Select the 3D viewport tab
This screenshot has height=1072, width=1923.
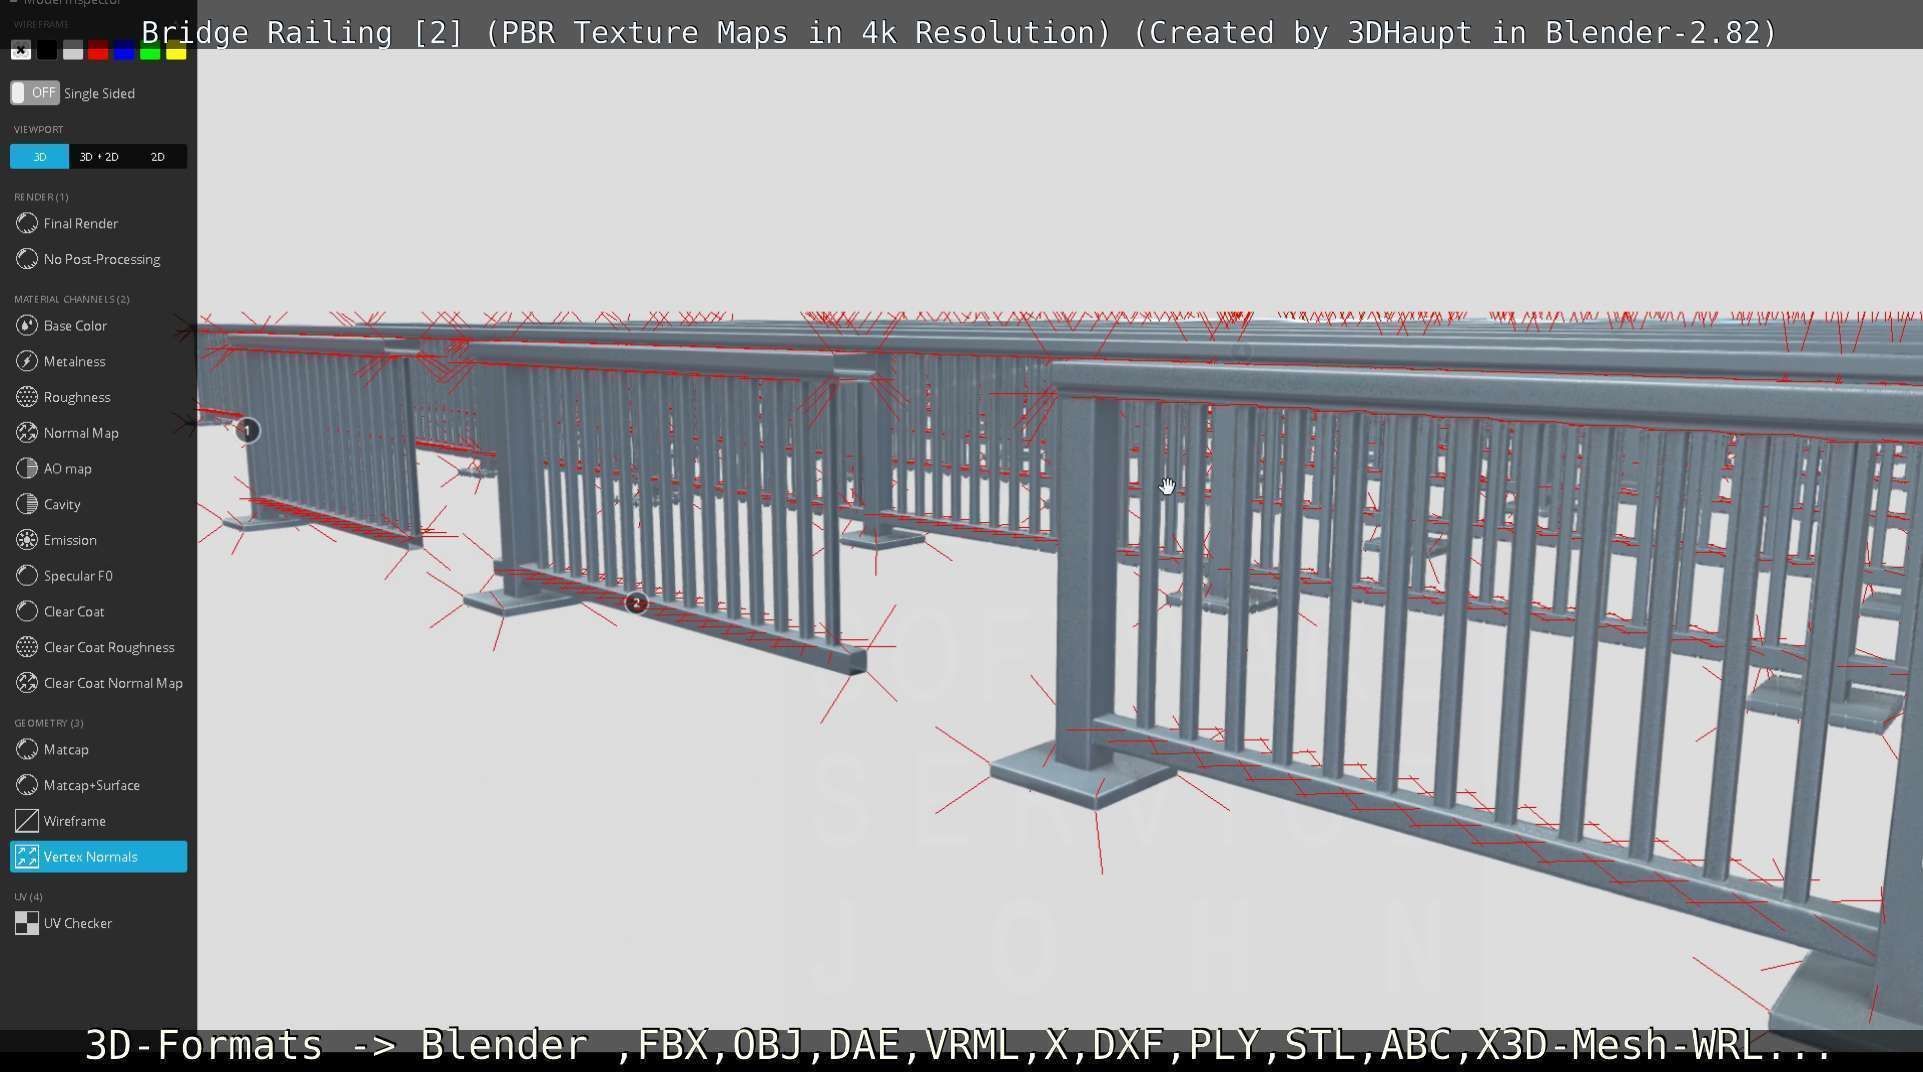pos(40,157)
